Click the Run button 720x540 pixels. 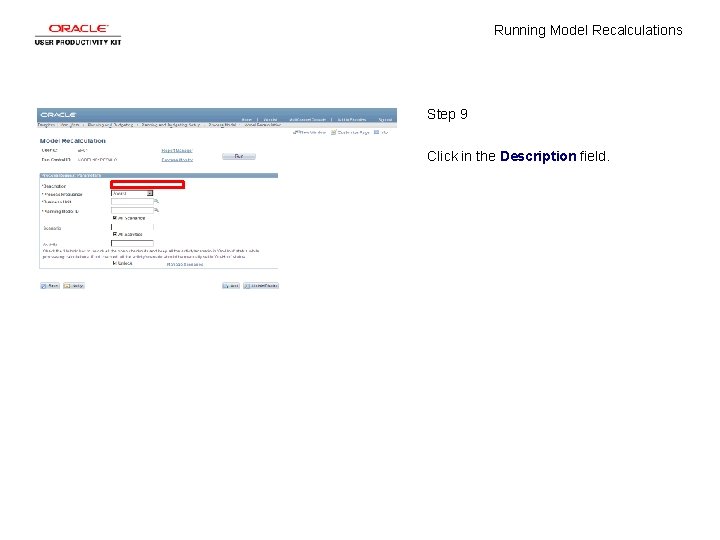tap(239, 157)
